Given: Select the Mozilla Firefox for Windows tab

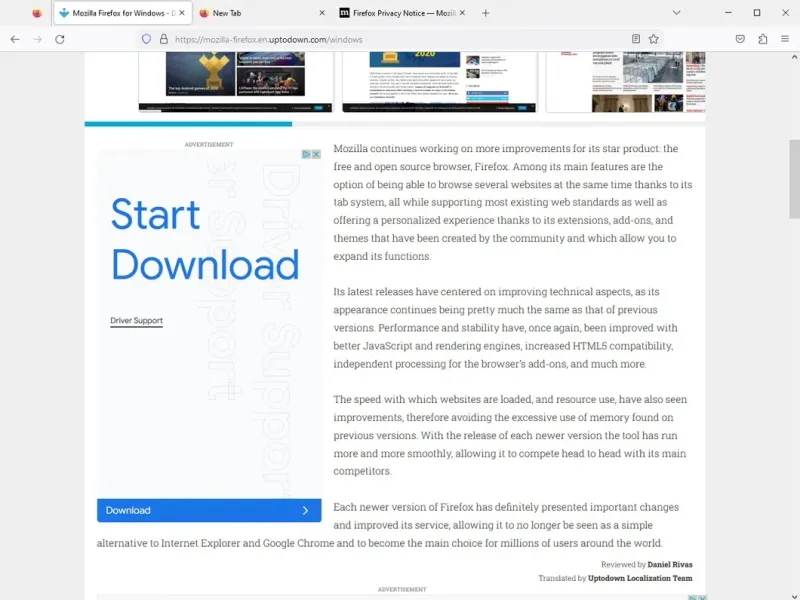Looking at the screenshot, I should [122, 13].
